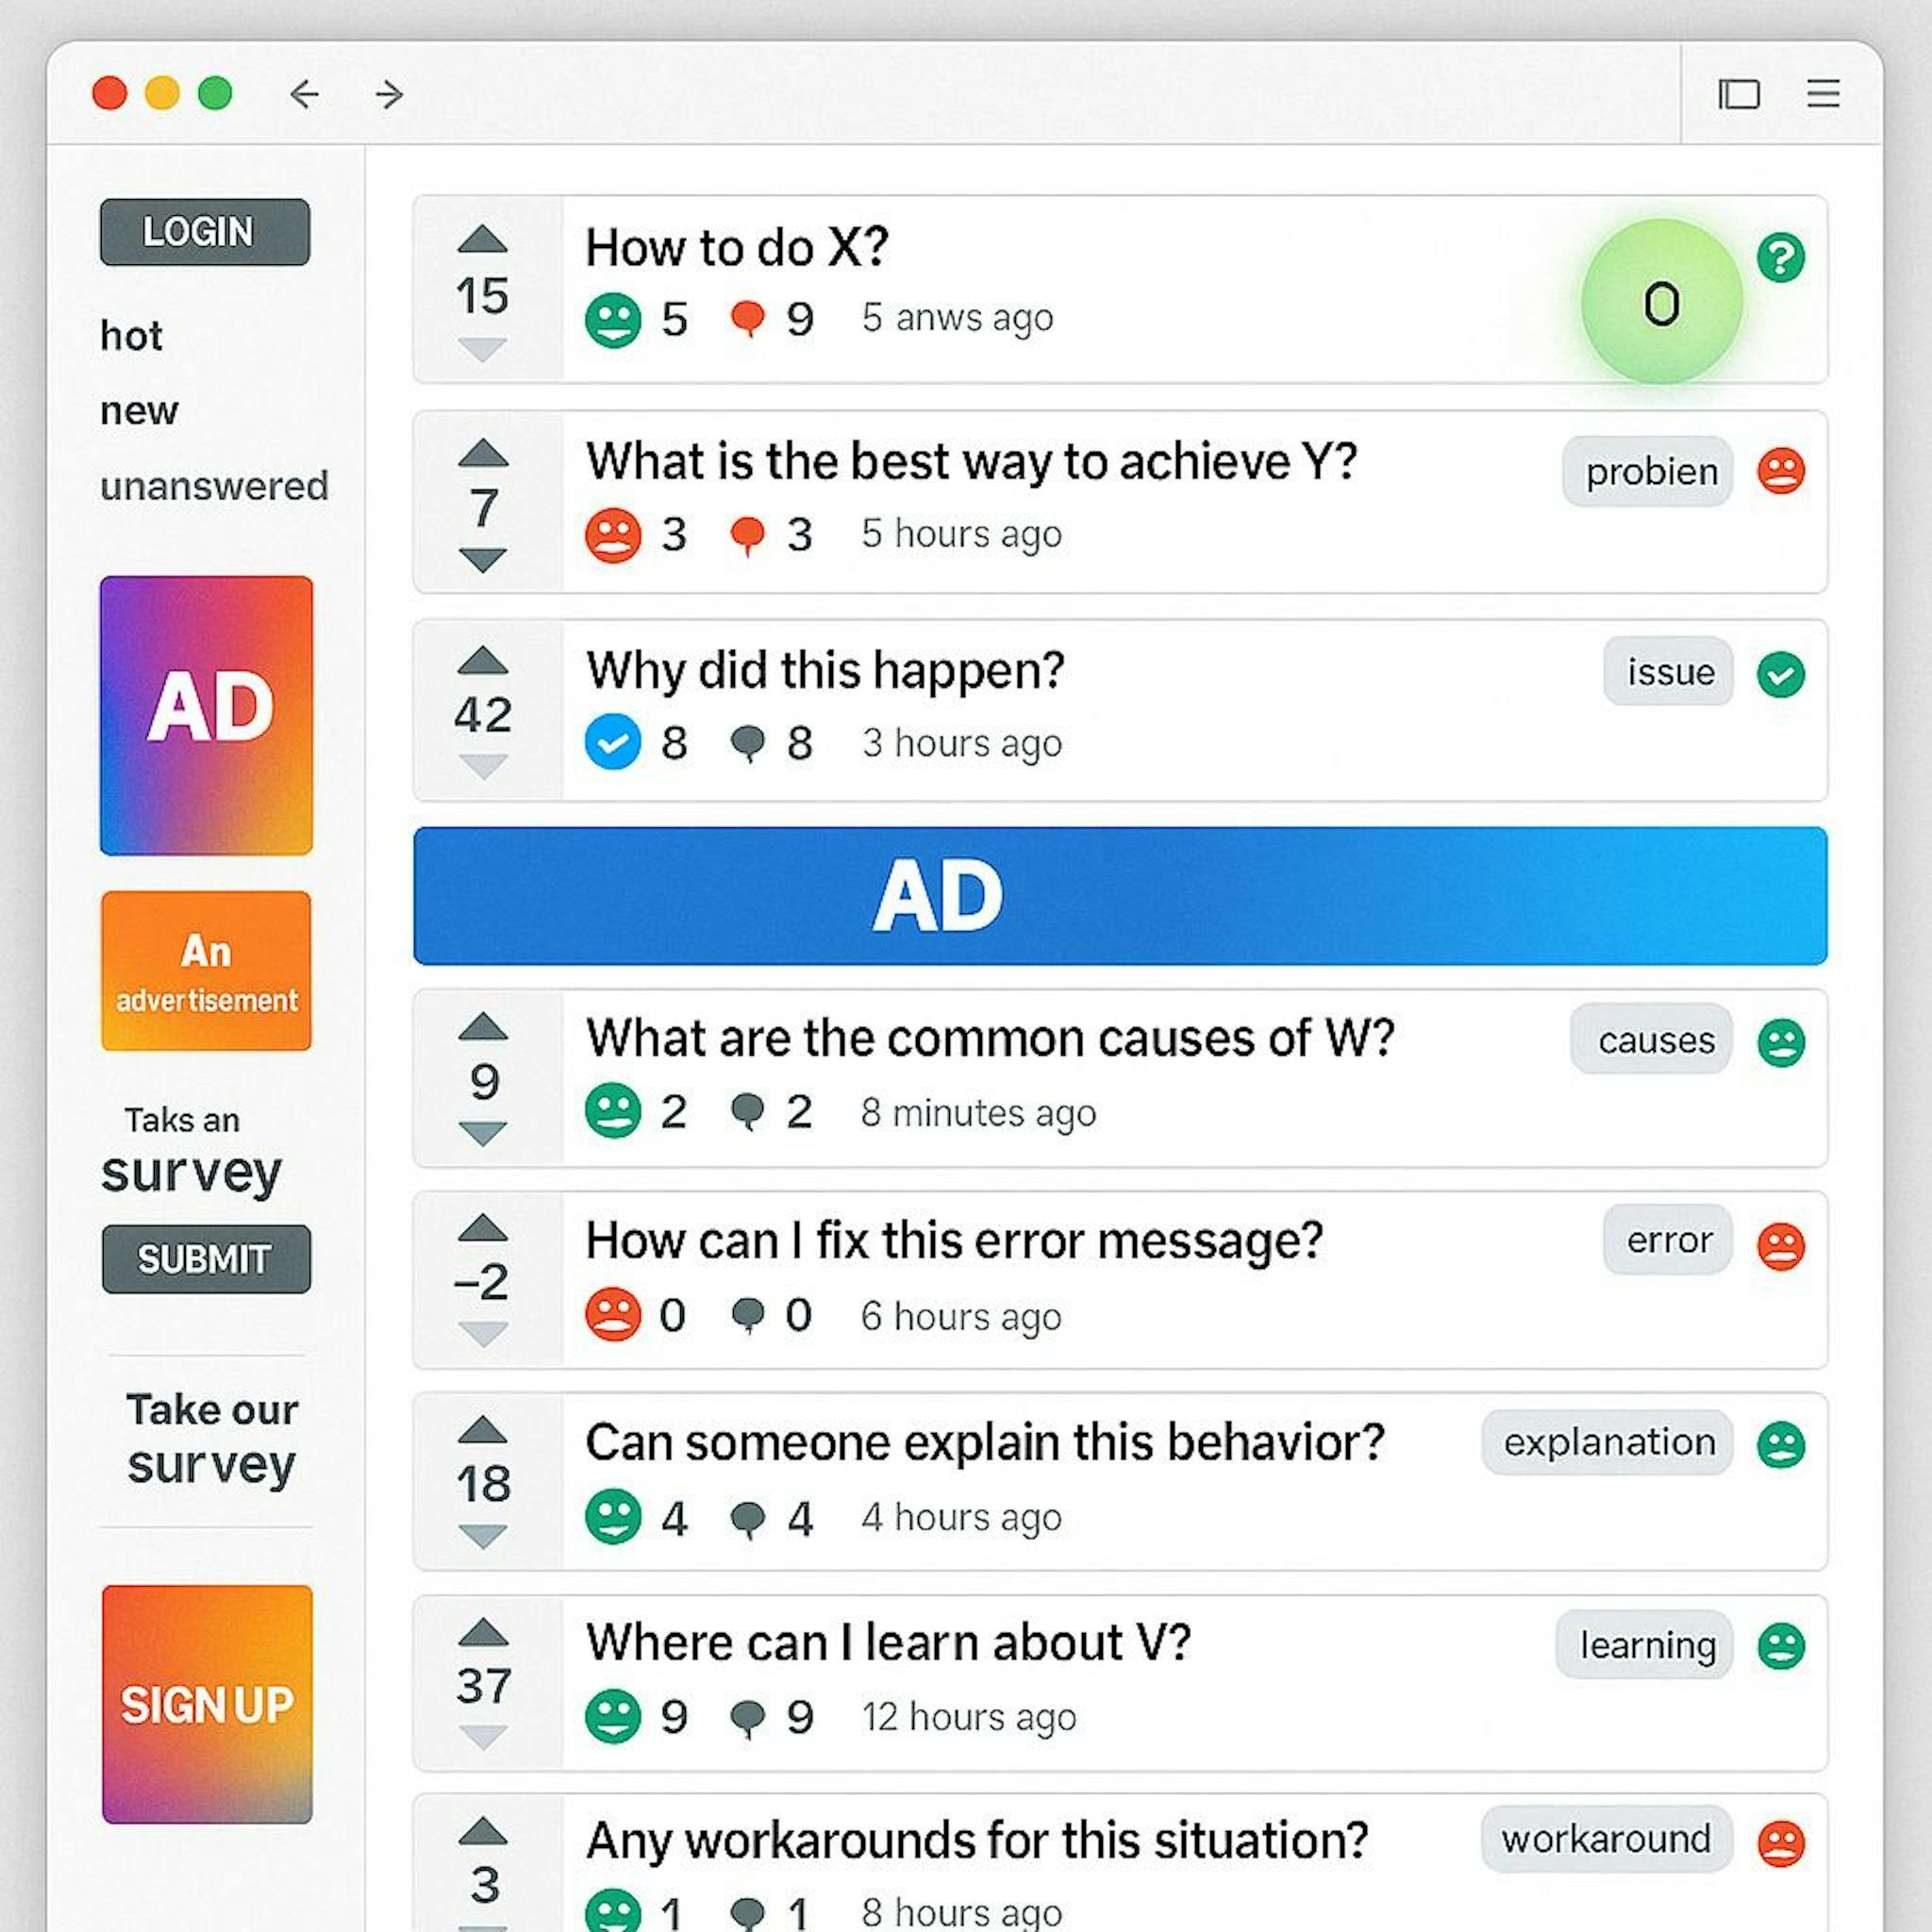Click the red sad face beside error tag
This screenshot has width=1932, height=1932.
1780,1246
